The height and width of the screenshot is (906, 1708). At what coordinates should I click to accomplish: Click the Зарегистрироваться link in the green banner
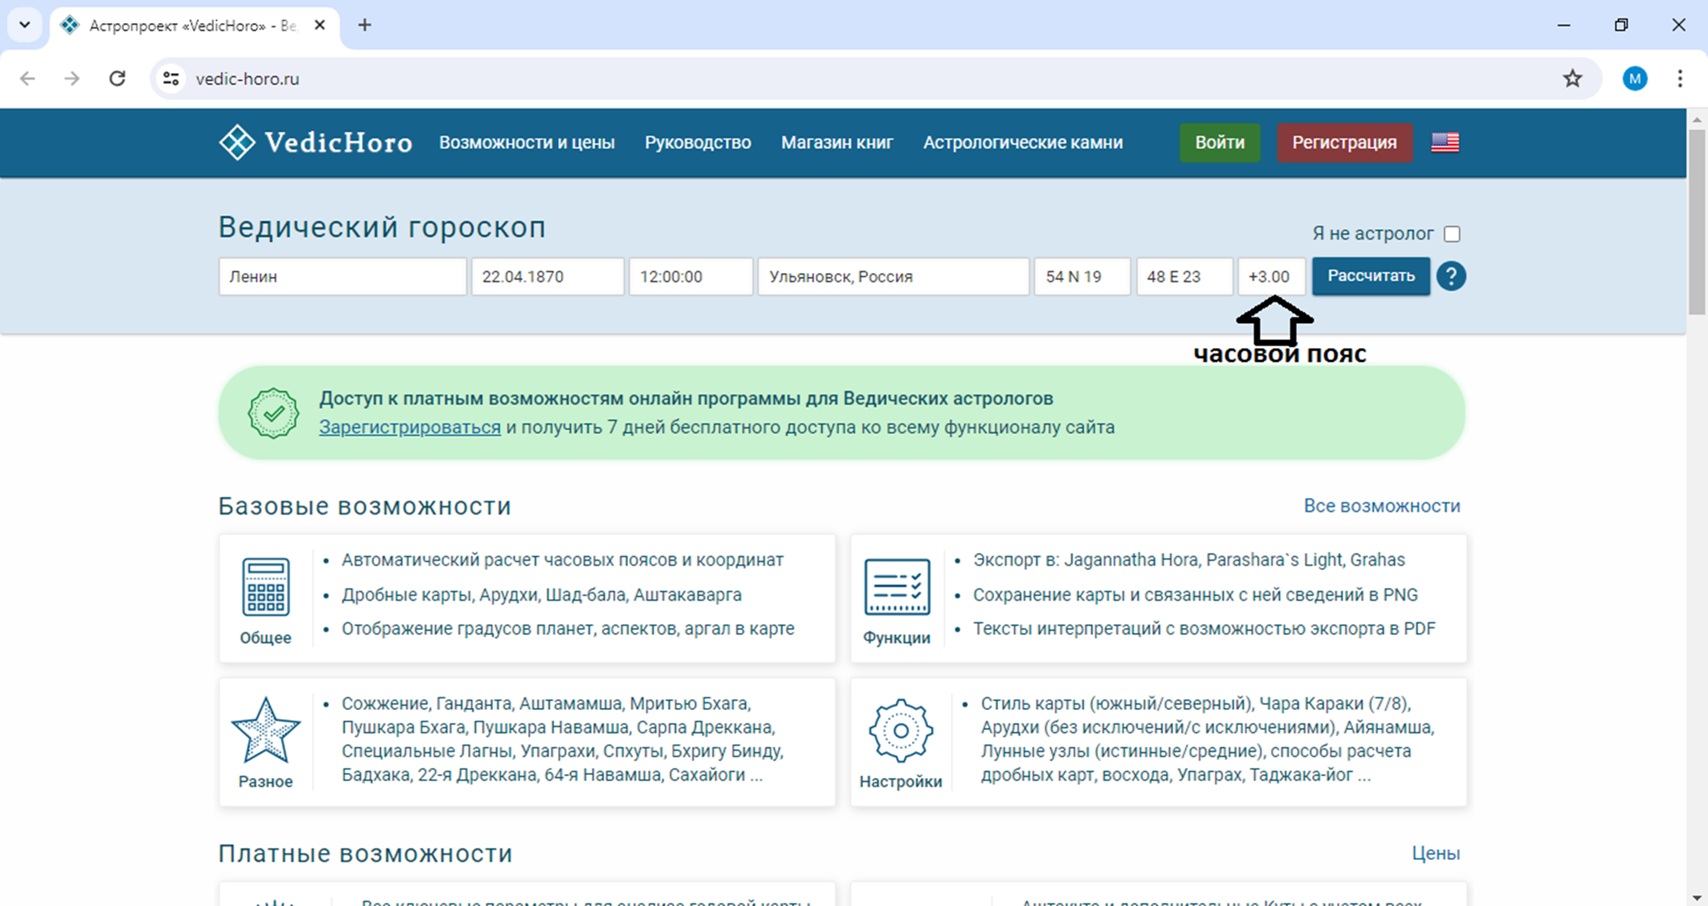coord(409,428)
